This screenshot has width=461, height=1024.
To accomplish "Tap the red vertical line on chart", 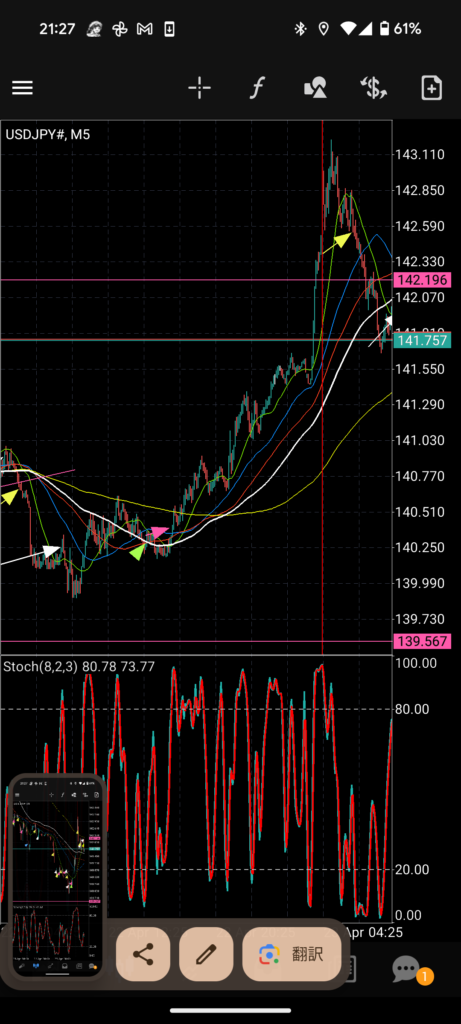I will coord(323,387).
